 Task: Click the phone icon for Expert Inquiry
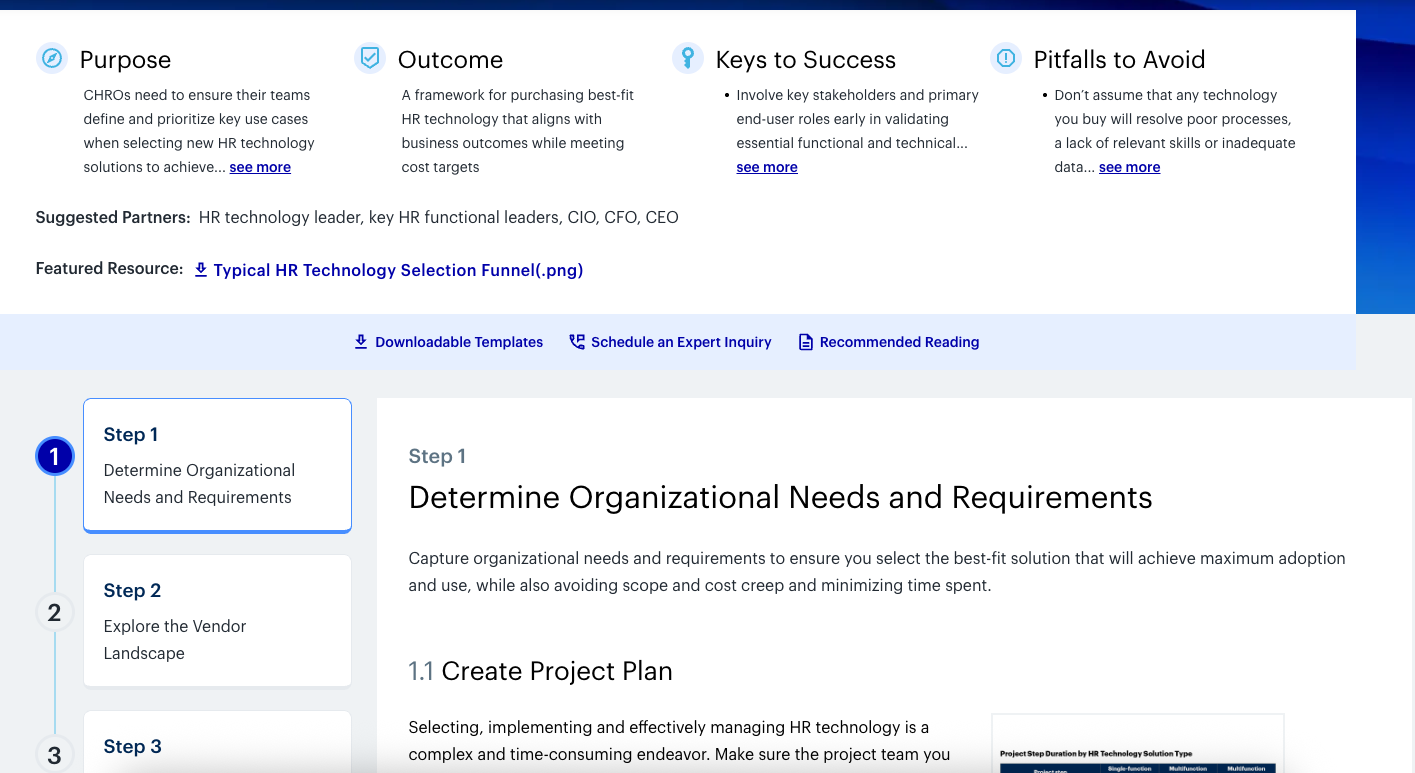[x=577, y=342]
